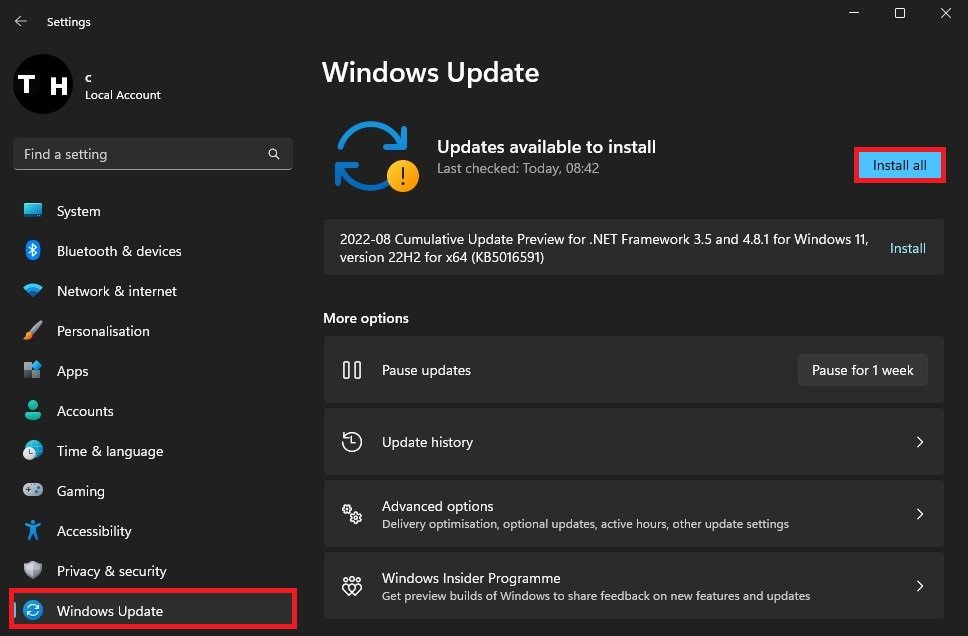Click the Gaming controller icon
The height and width of the screenshot is (636, 968).
click(x=33, y=491)
